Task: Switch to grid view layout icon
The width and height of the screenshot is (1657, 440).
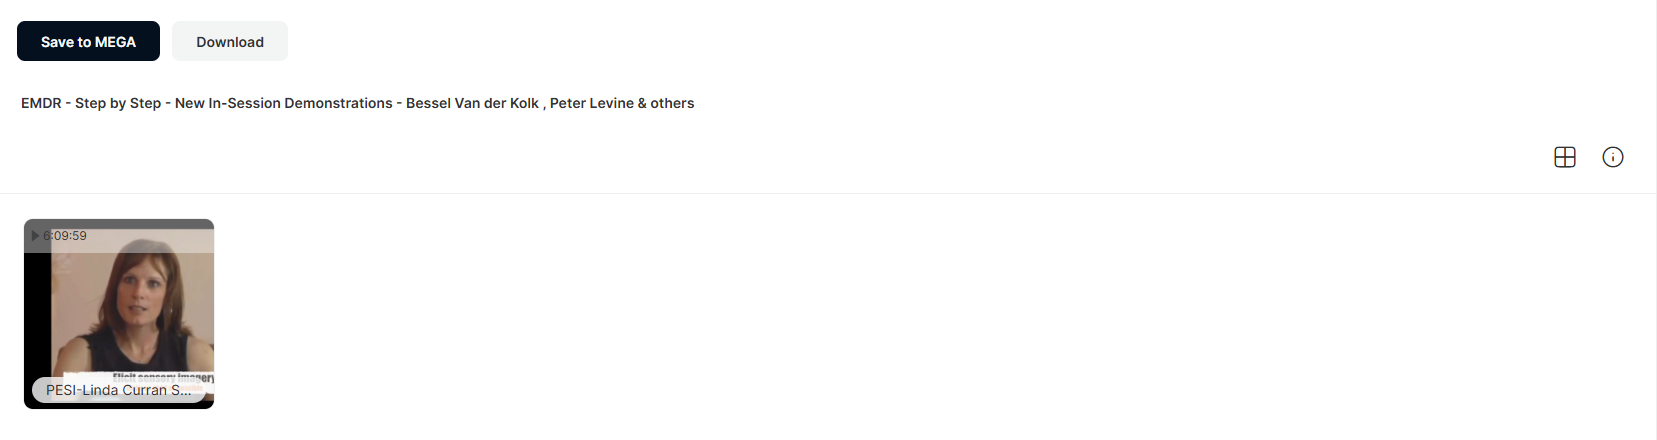Action: click(x=1565, y=157)
